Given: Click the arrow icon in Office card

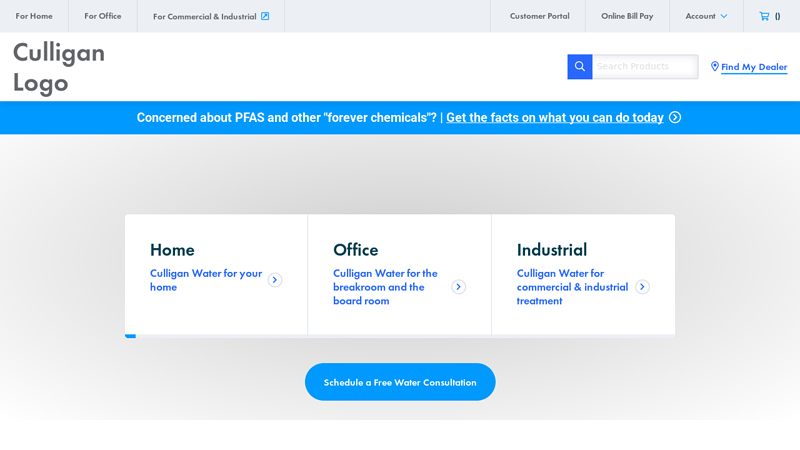Looking at the screenshot, I should (458, 287).
